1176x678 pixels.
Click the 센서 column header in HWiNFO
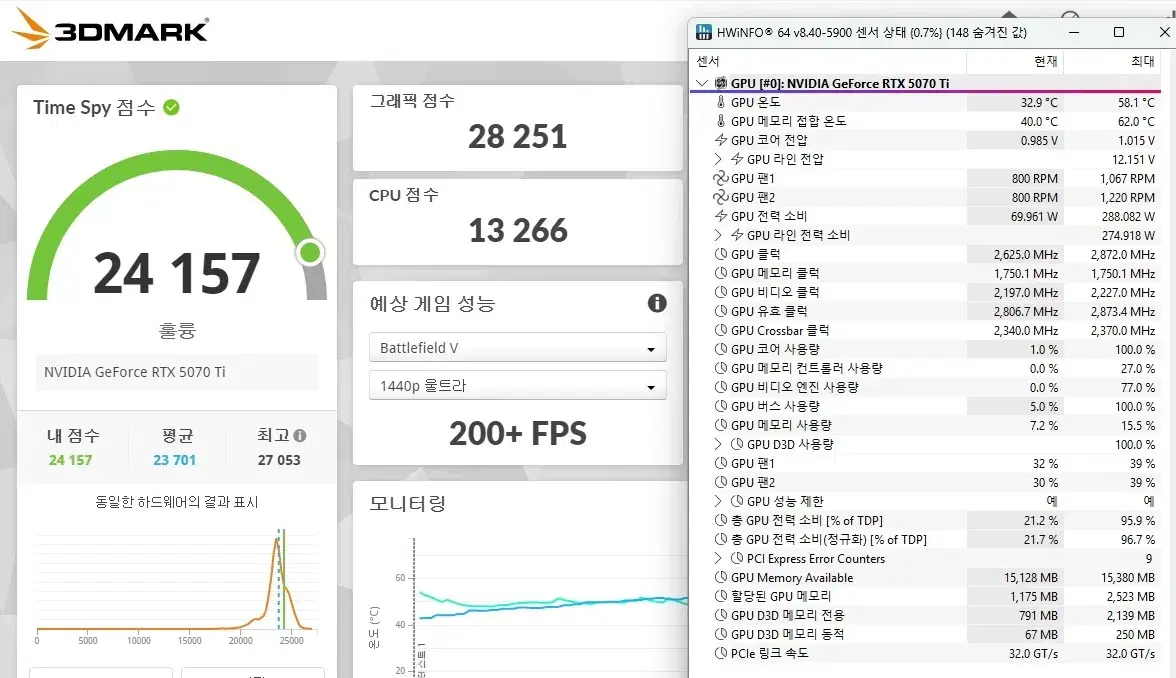[x=828, y=62]
